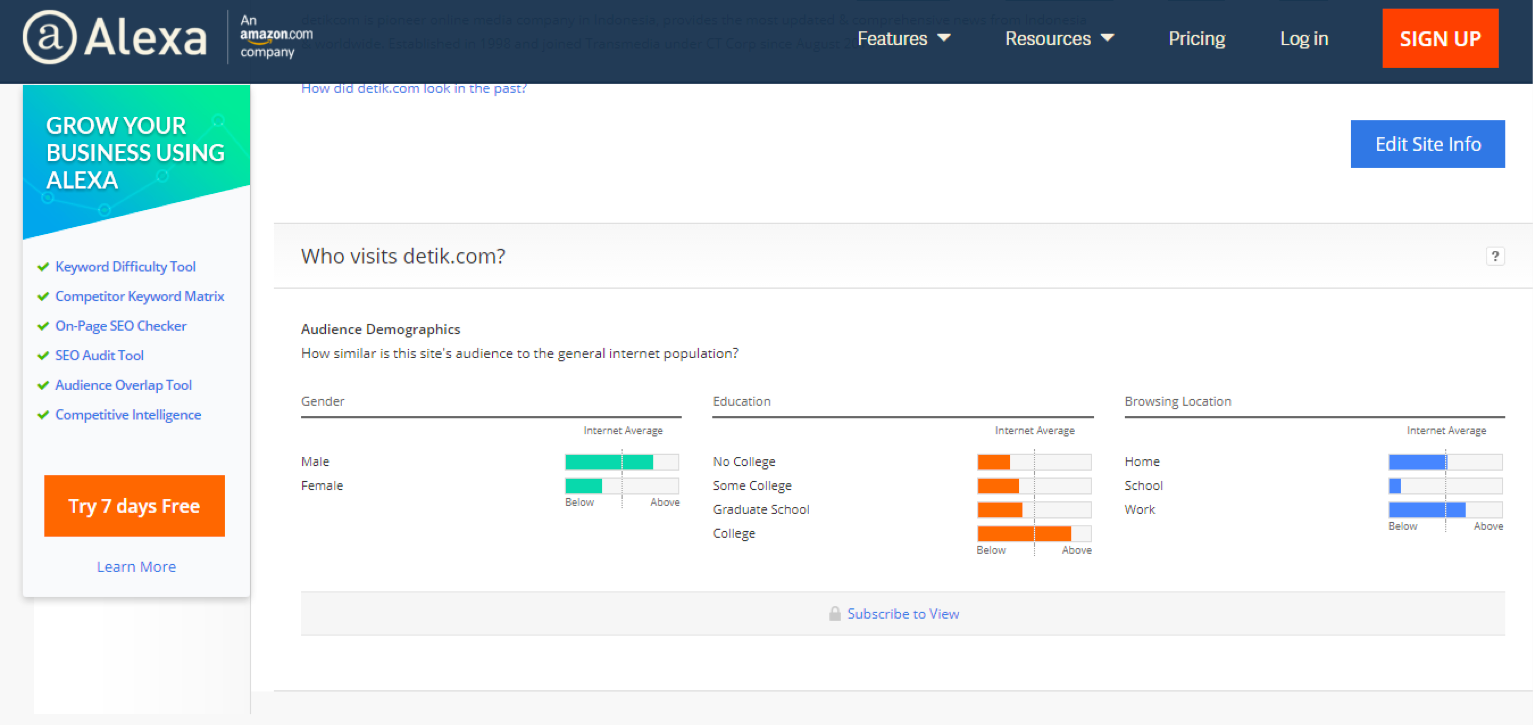Click the 'An amazon.com company' logo

276,37
